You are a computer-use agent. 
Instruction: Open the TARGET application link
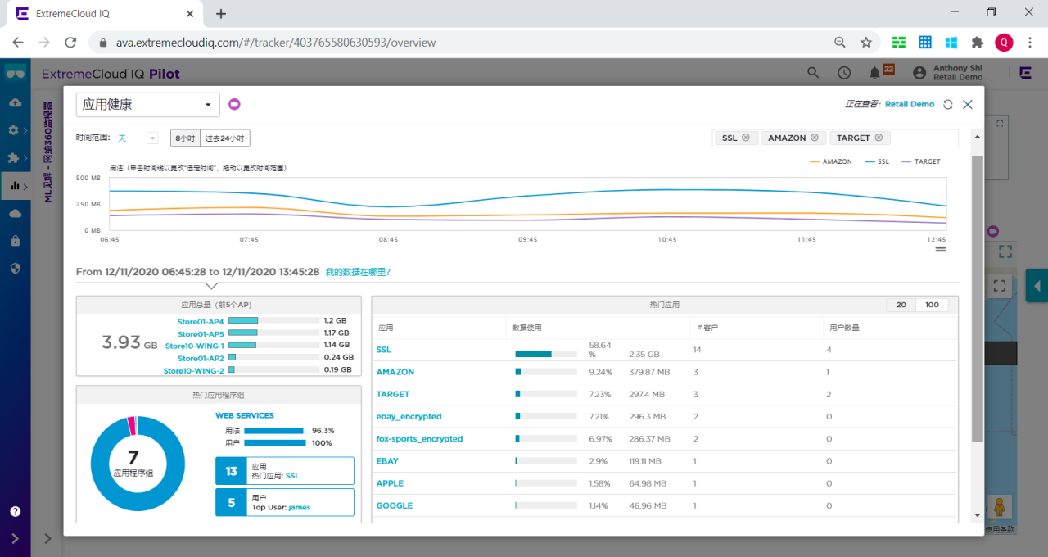[392, 394]
